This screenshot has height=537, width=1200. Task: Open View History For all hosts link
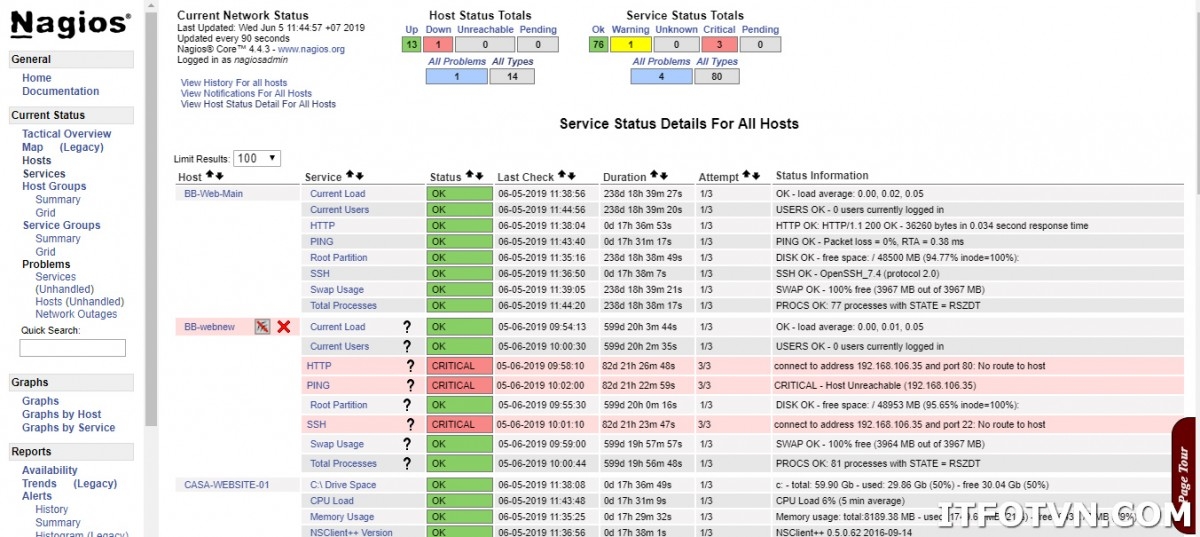click(234, 83)
